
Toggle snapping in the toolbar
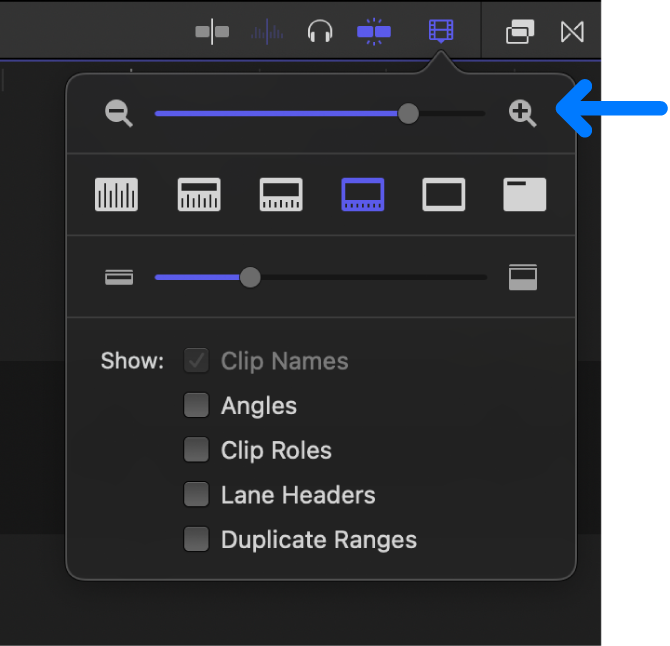coord(374,32)
